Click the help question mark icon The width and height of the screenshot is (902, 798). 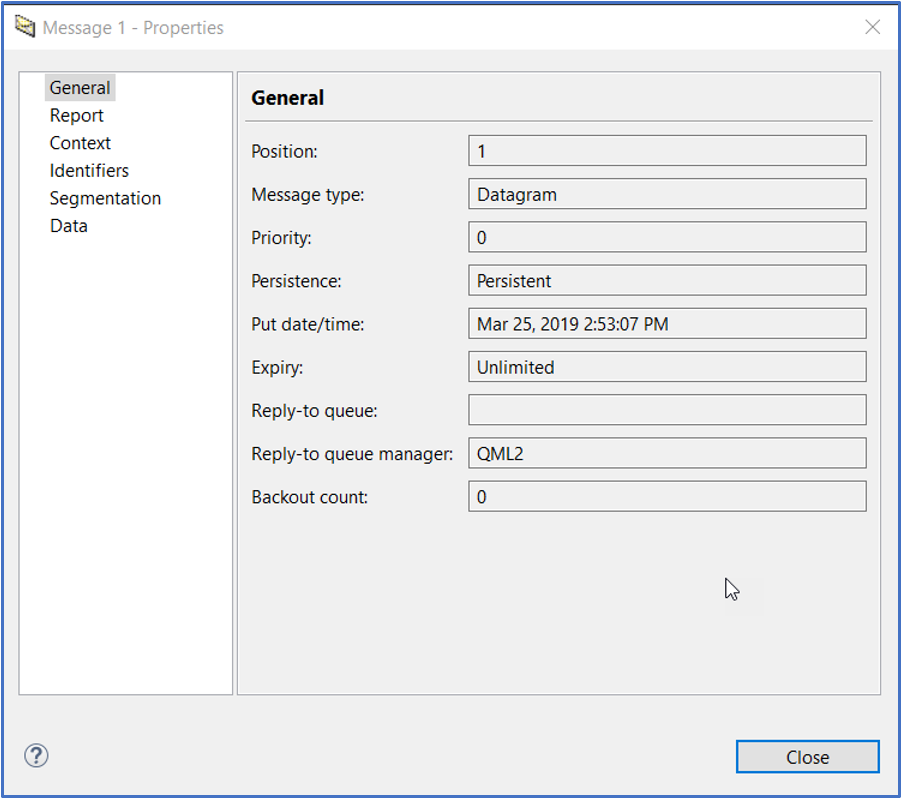point(36,756)
